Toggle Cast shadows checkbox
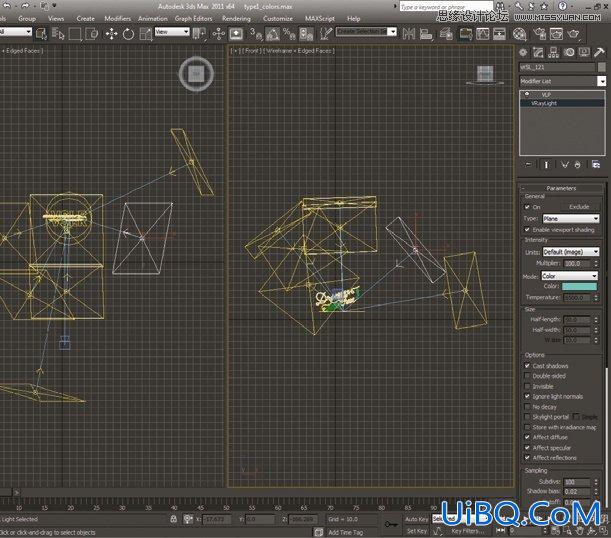The height and width of the screenshot is (538, 611). 527,366
